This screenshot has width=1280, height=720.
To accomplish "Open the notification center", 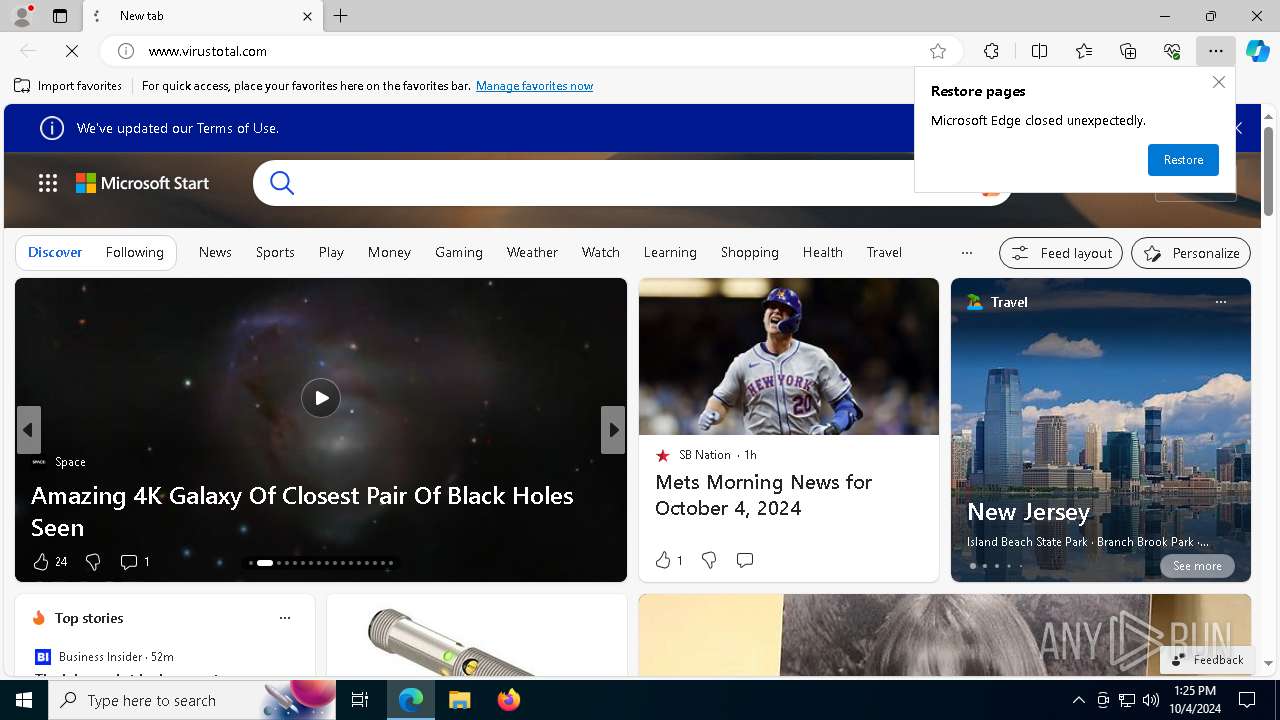I will click(x=1247, y=700).
